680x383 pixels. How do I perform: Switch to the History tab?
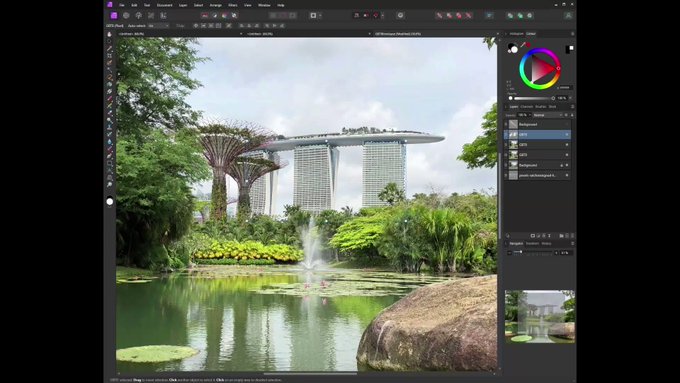click(x=546, y=243)
